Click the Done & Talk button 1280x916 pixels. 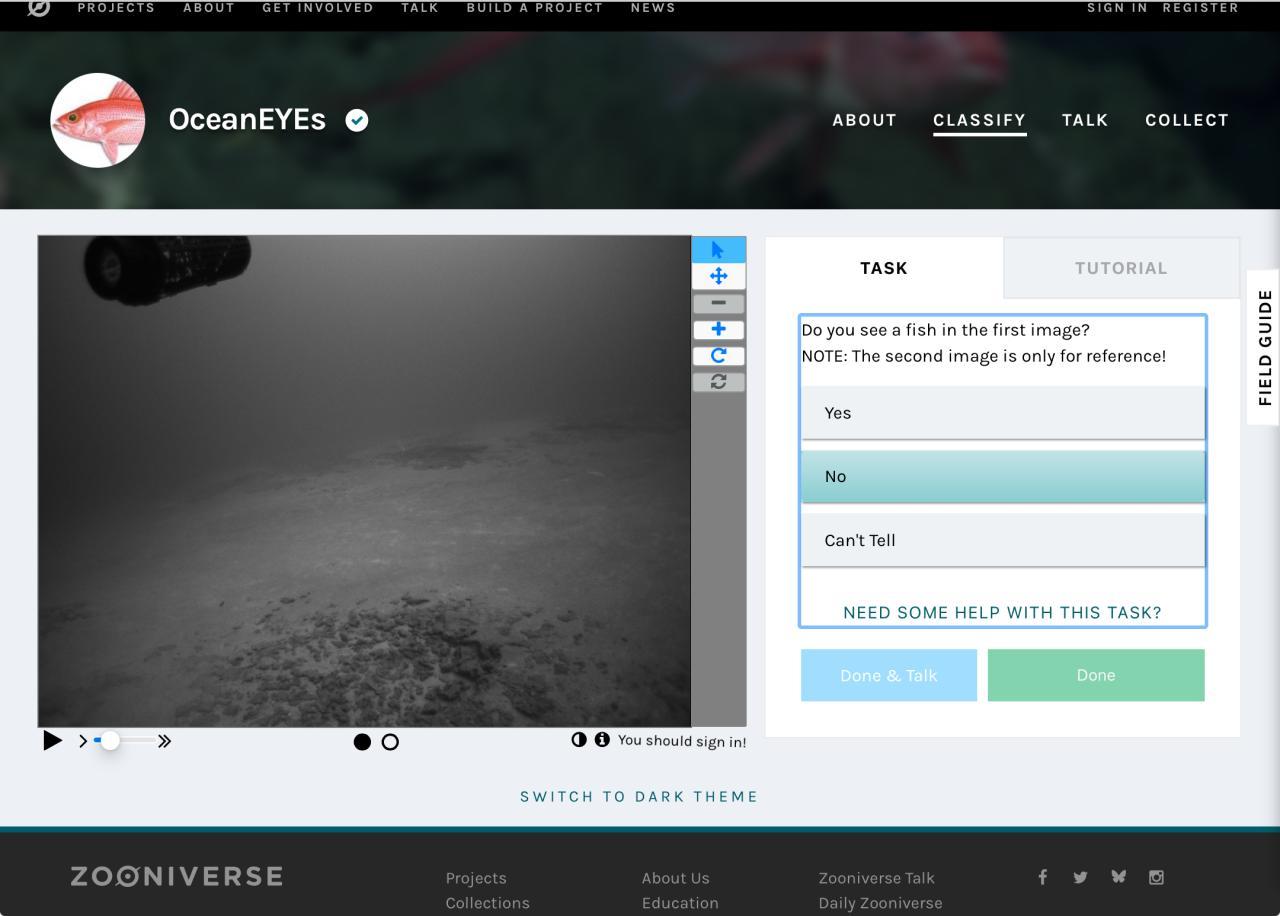click(x=889, y=675)
